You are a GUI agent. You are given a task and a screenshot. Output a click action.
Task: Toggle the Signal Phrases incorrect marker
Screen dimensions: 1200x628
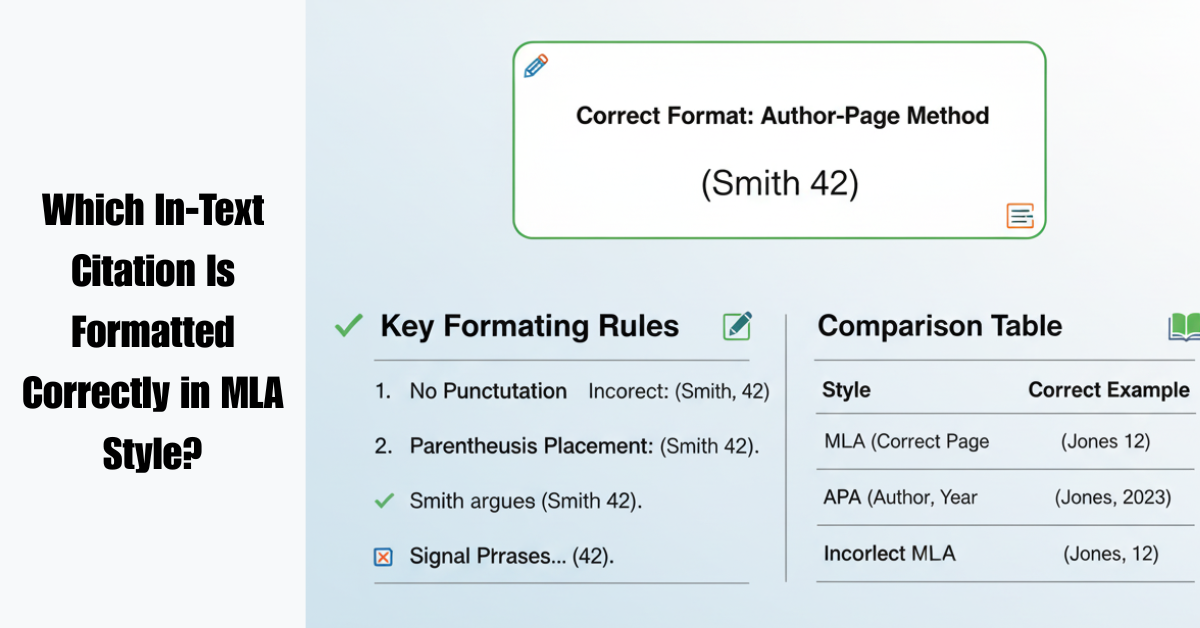point(383,556)
